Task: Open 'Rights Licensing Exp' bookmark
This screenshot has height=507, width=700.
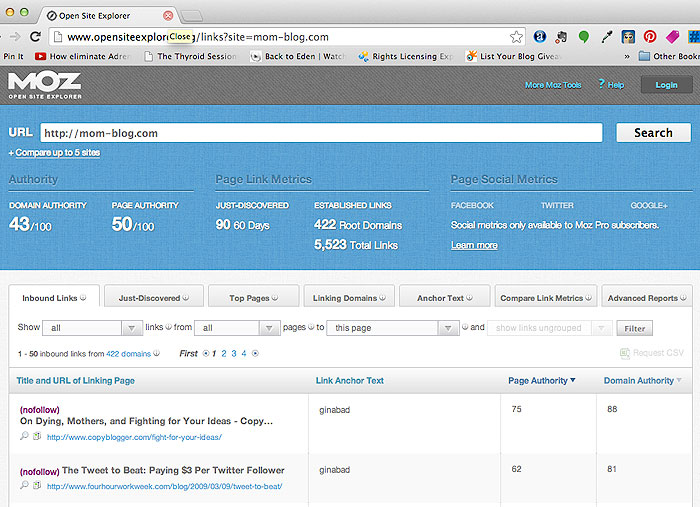Action: click(406, 56)
